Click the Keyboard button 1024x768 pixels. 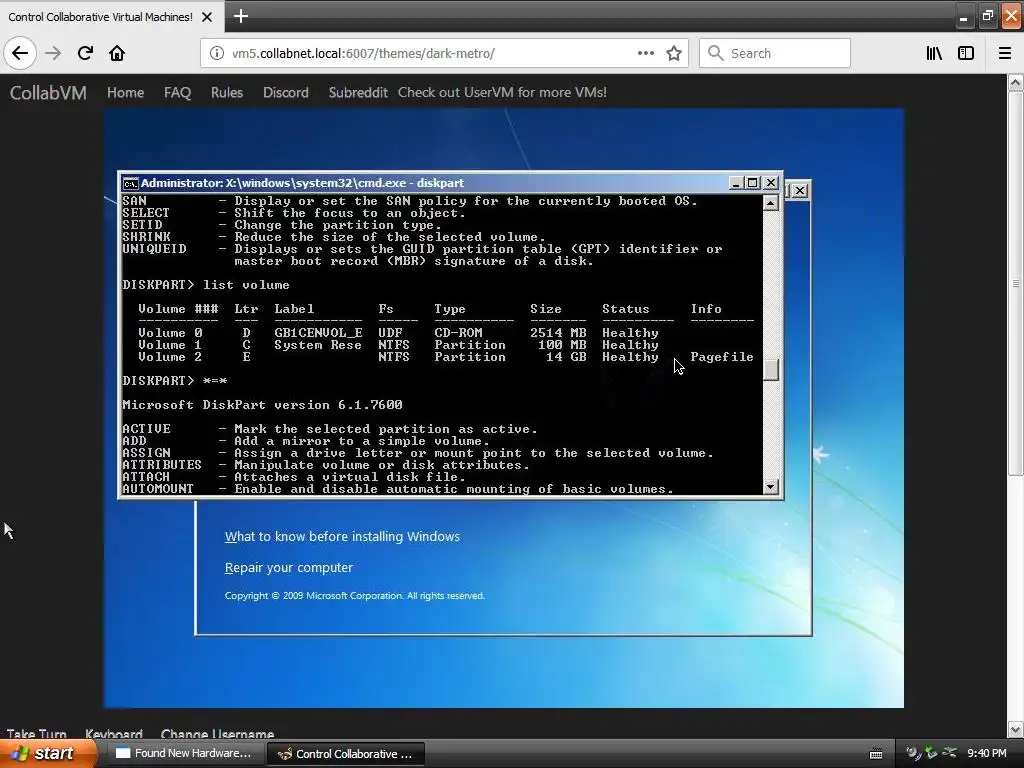(x=114, y=733)
